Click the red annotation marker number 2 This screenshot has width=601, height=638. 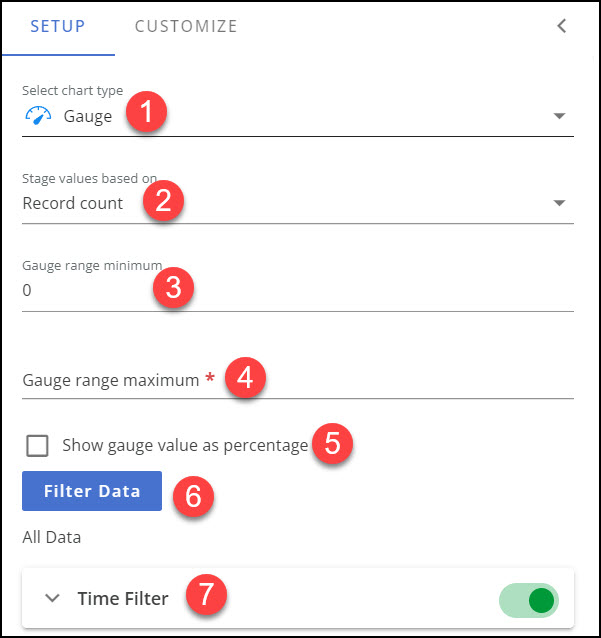pos(162,201)
